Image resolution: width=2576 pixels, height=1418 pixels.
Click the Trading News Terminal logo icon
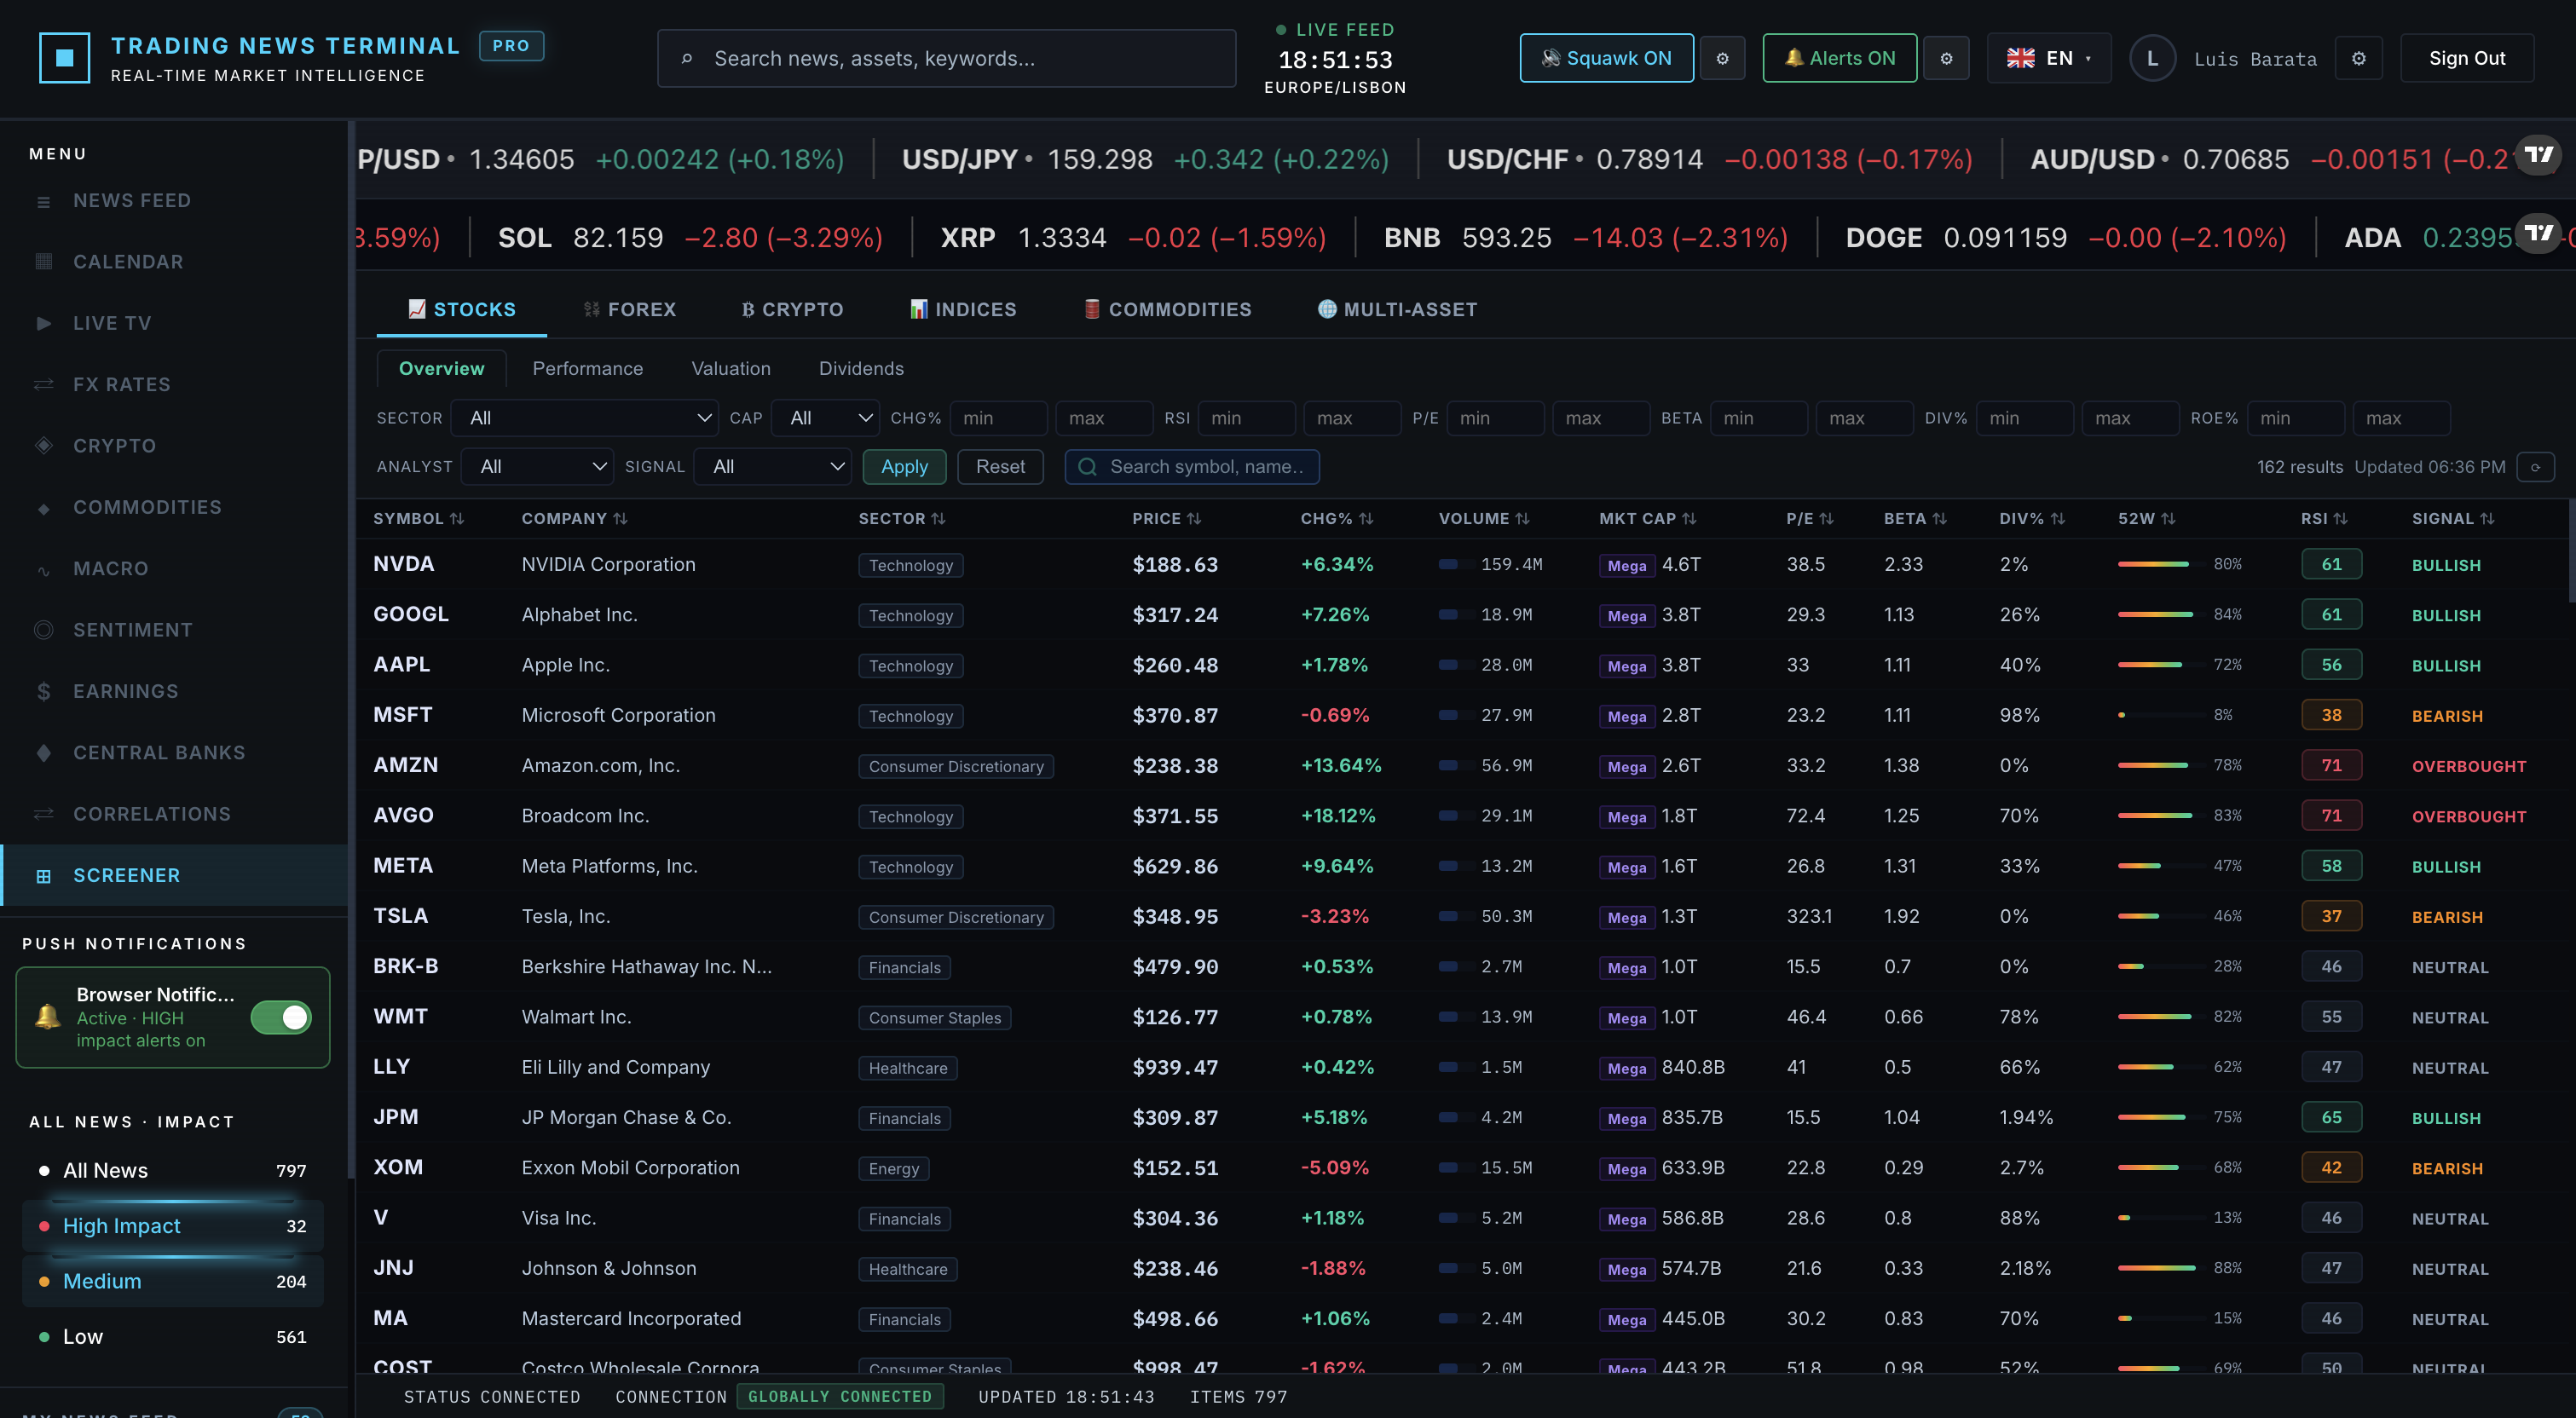65,58
